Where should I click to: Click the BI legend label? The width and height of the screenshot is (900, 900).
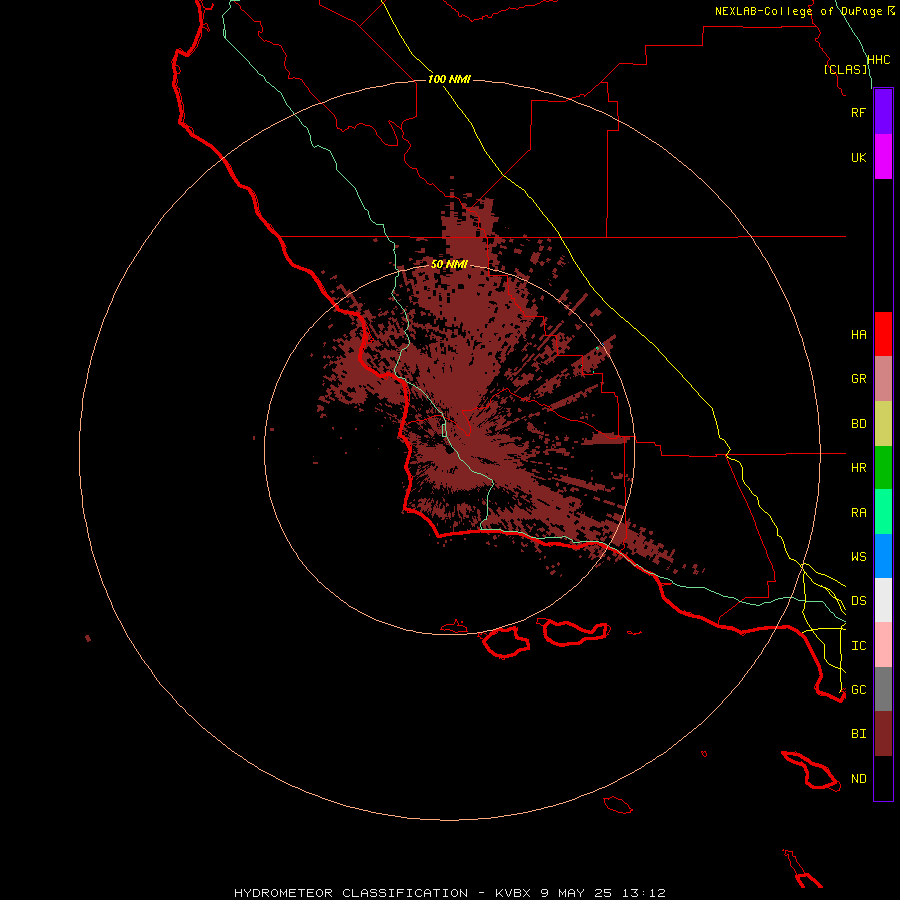click(858, 734)
